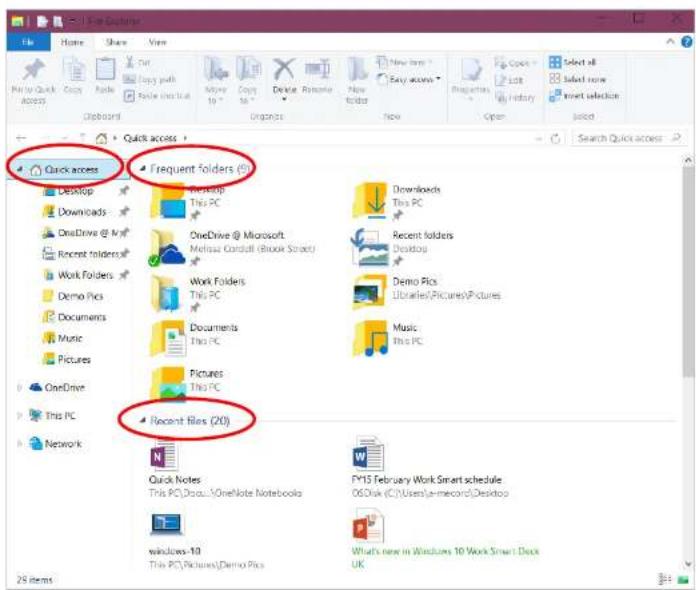Click Demo Pics folder icon in main pane

369,292
